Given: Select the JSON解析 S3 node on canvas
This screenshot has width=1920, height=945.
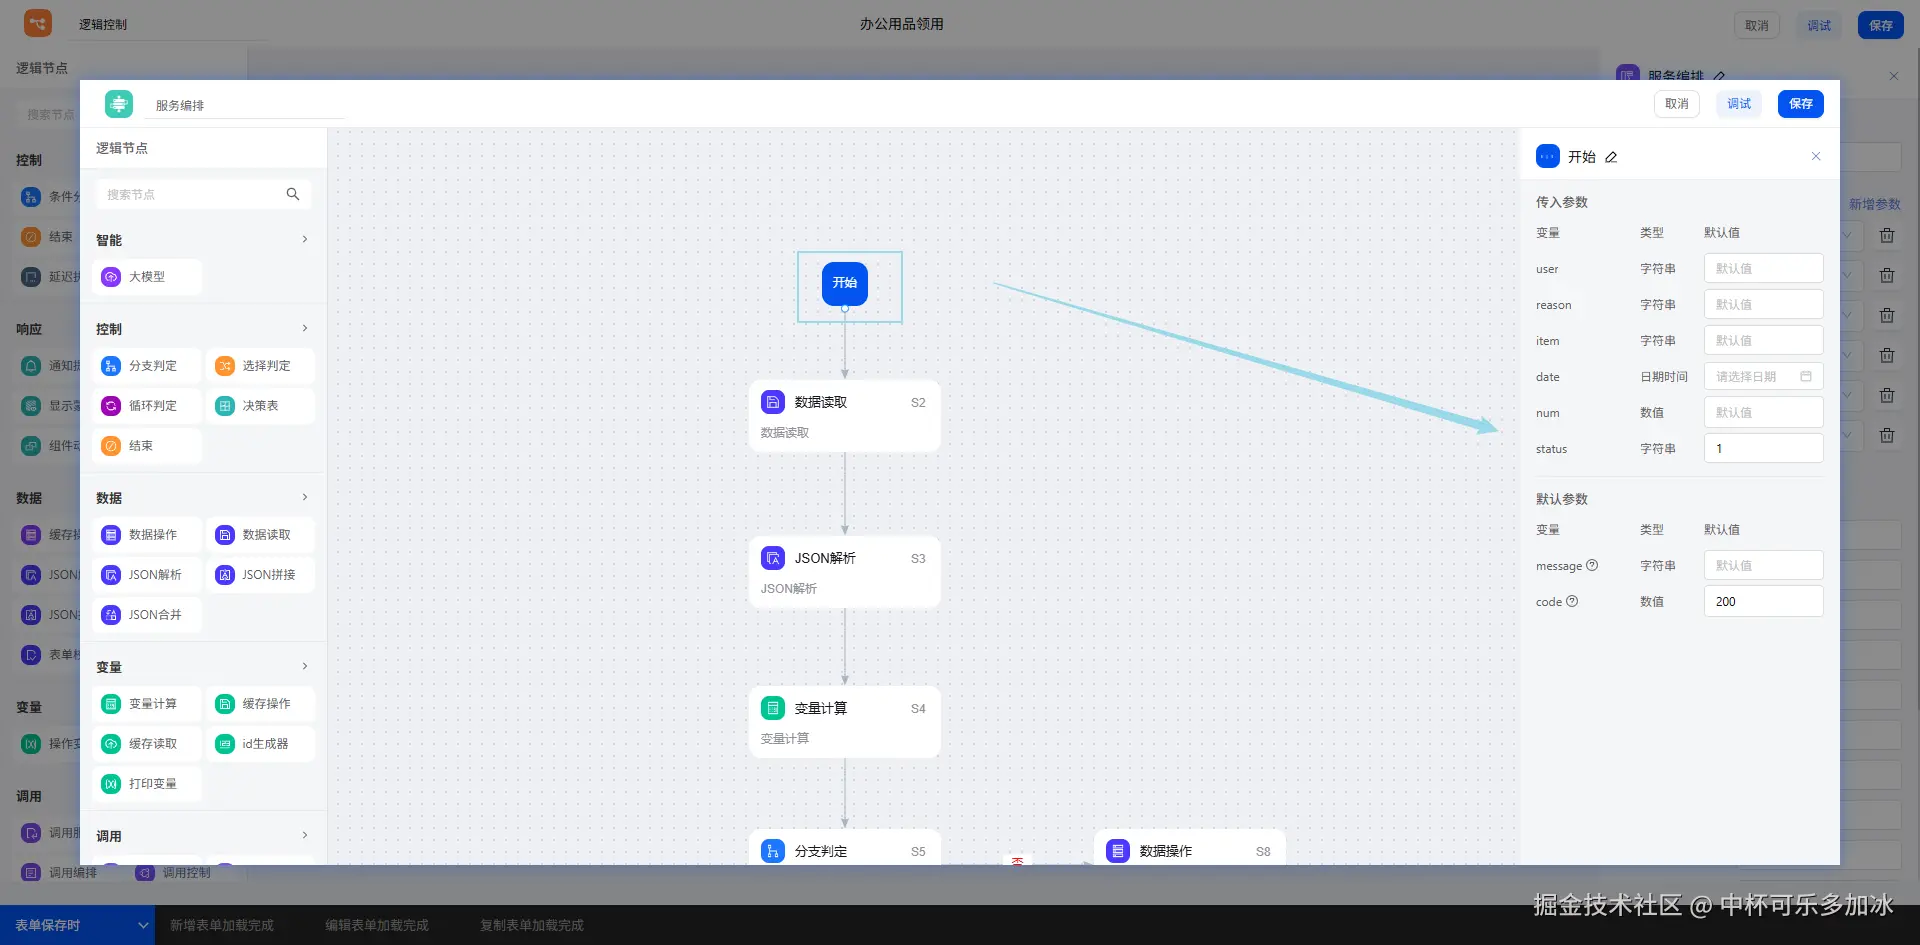Looking at the screenshot, I should tap(844, 572).
